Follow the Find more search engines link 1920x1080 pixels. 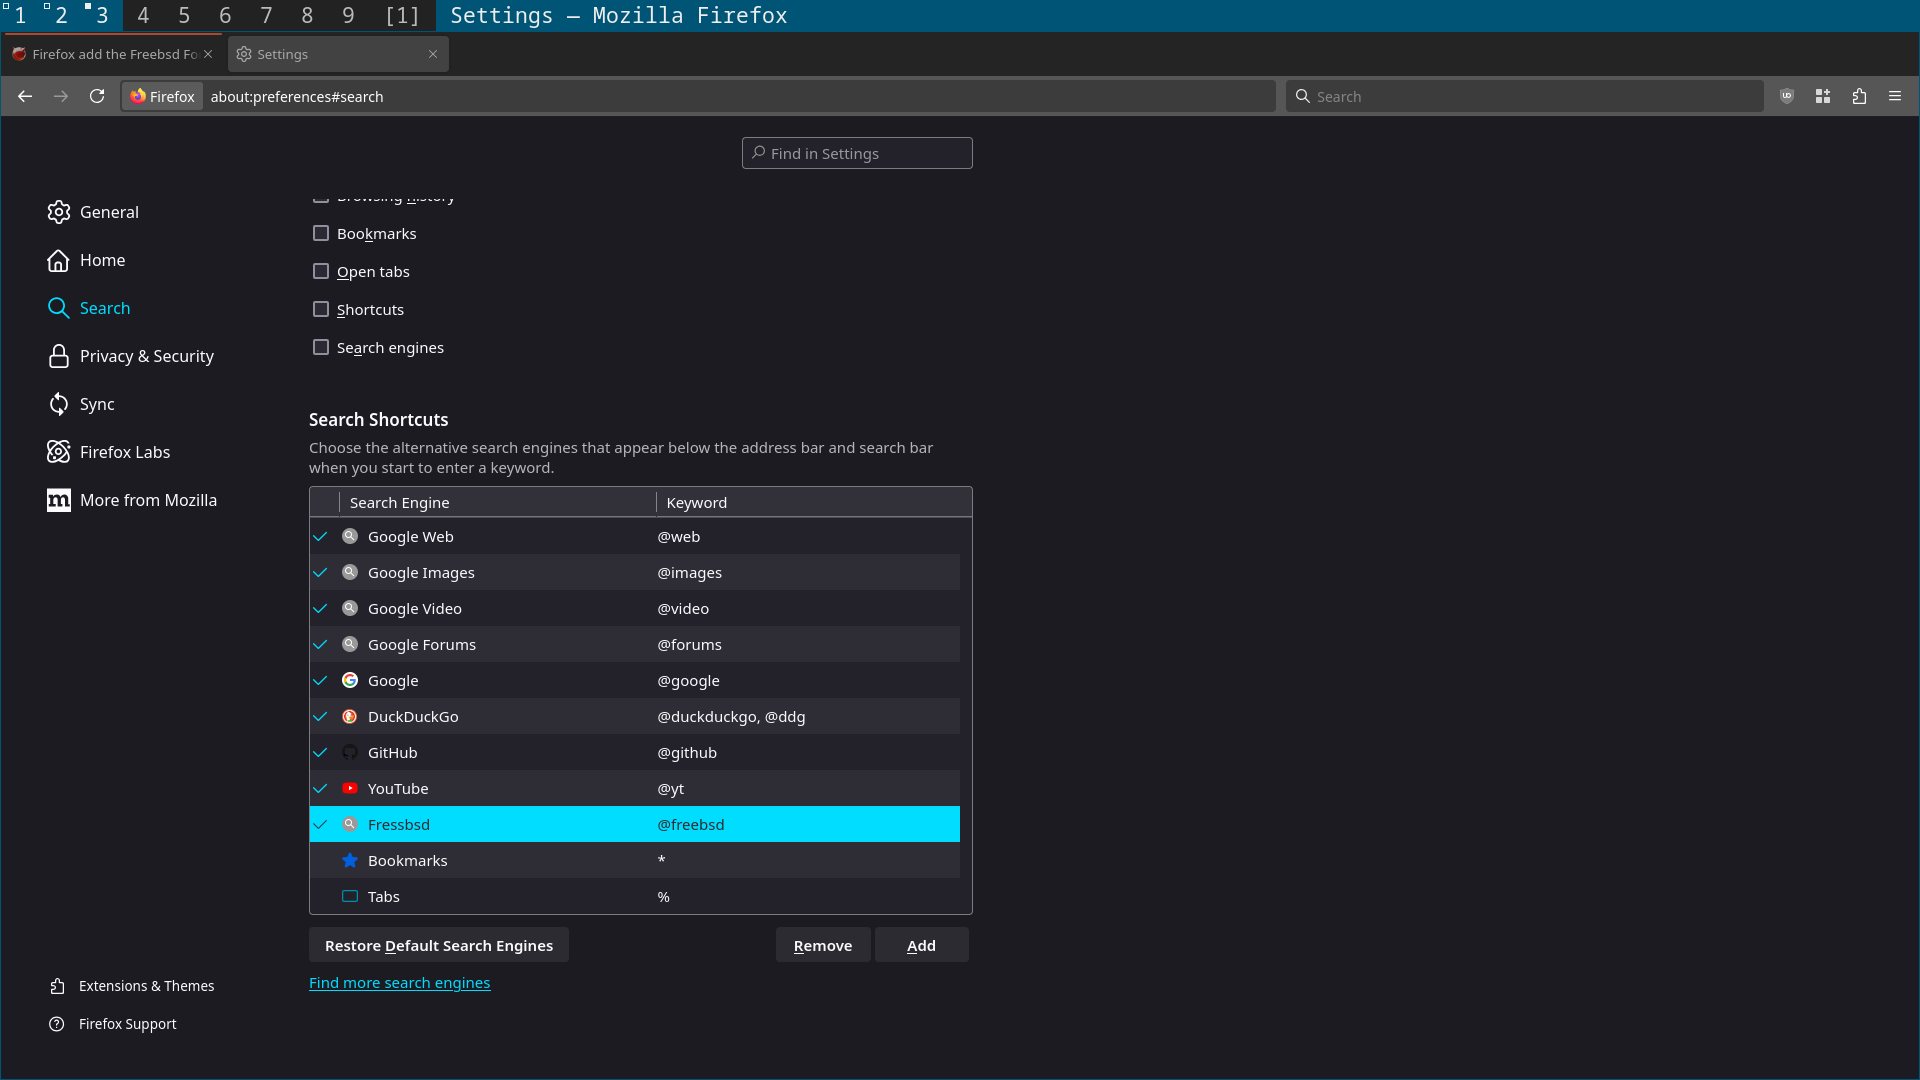399,983
